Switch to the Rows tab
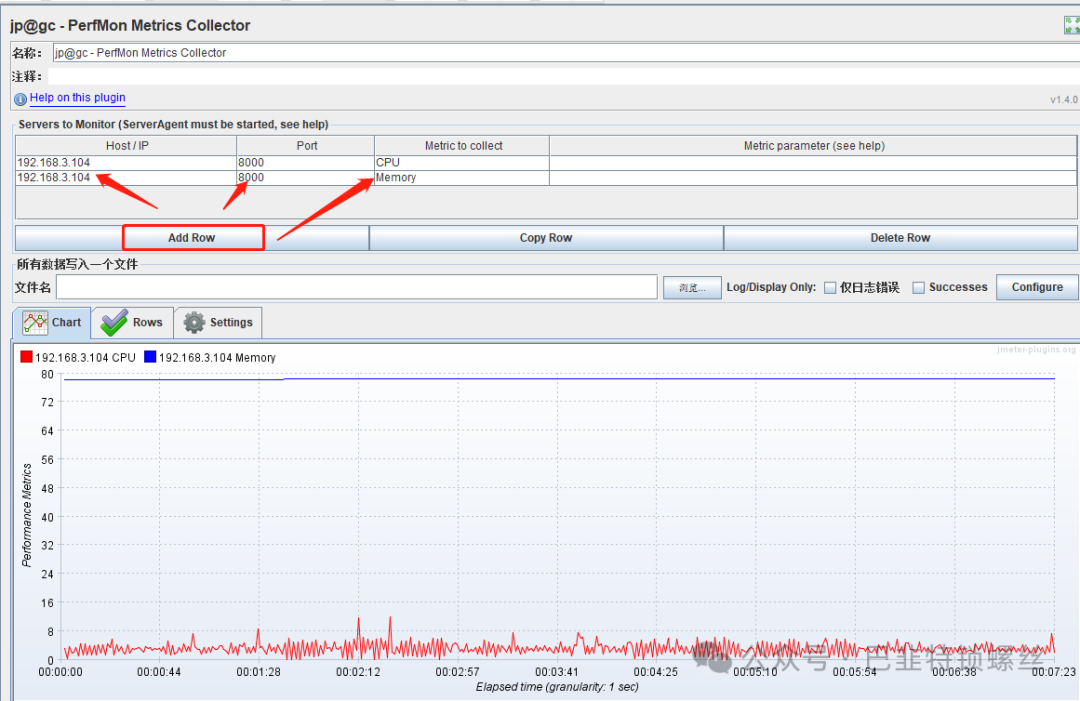1080x701 pixels. [x=132, y=322]
